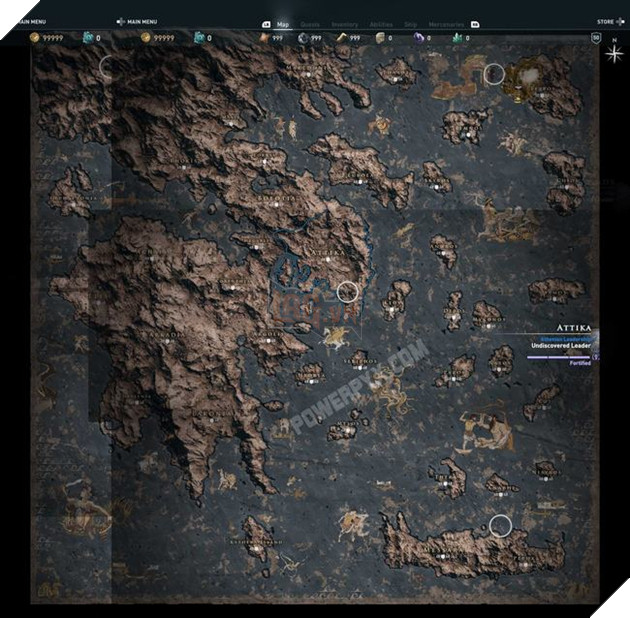This screenshot has width=630, height=618.
Task: Click the Thera island dot marker
Action: tap(446, 484)
